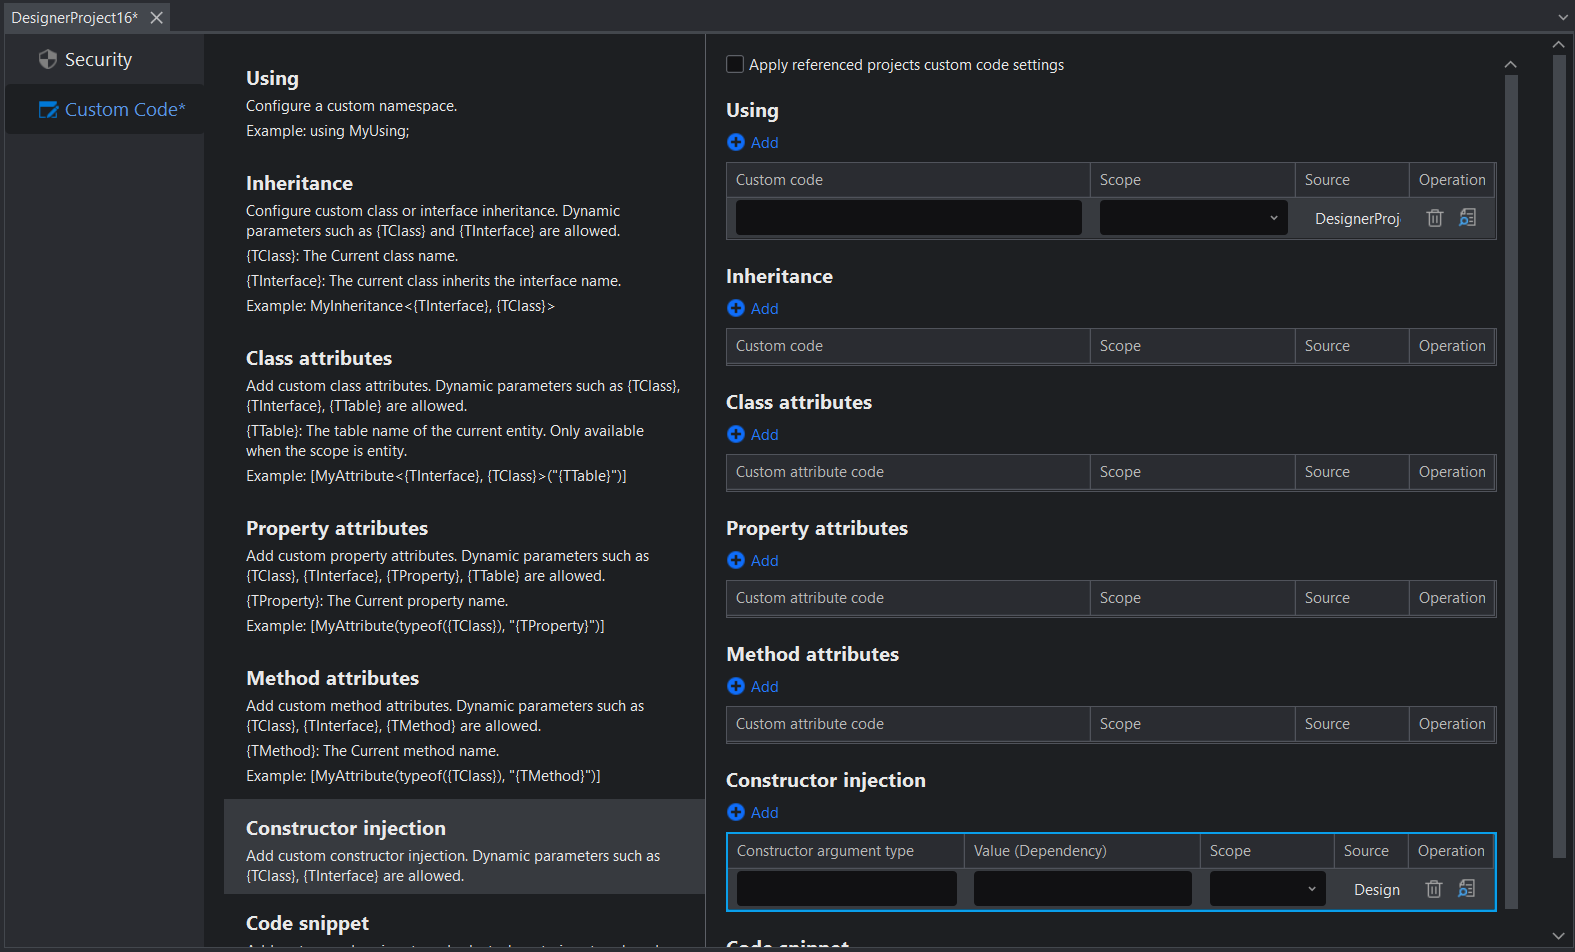Click plus icon under Property attributes
This screenshot has width=1575, height=952.
(736, 560)
